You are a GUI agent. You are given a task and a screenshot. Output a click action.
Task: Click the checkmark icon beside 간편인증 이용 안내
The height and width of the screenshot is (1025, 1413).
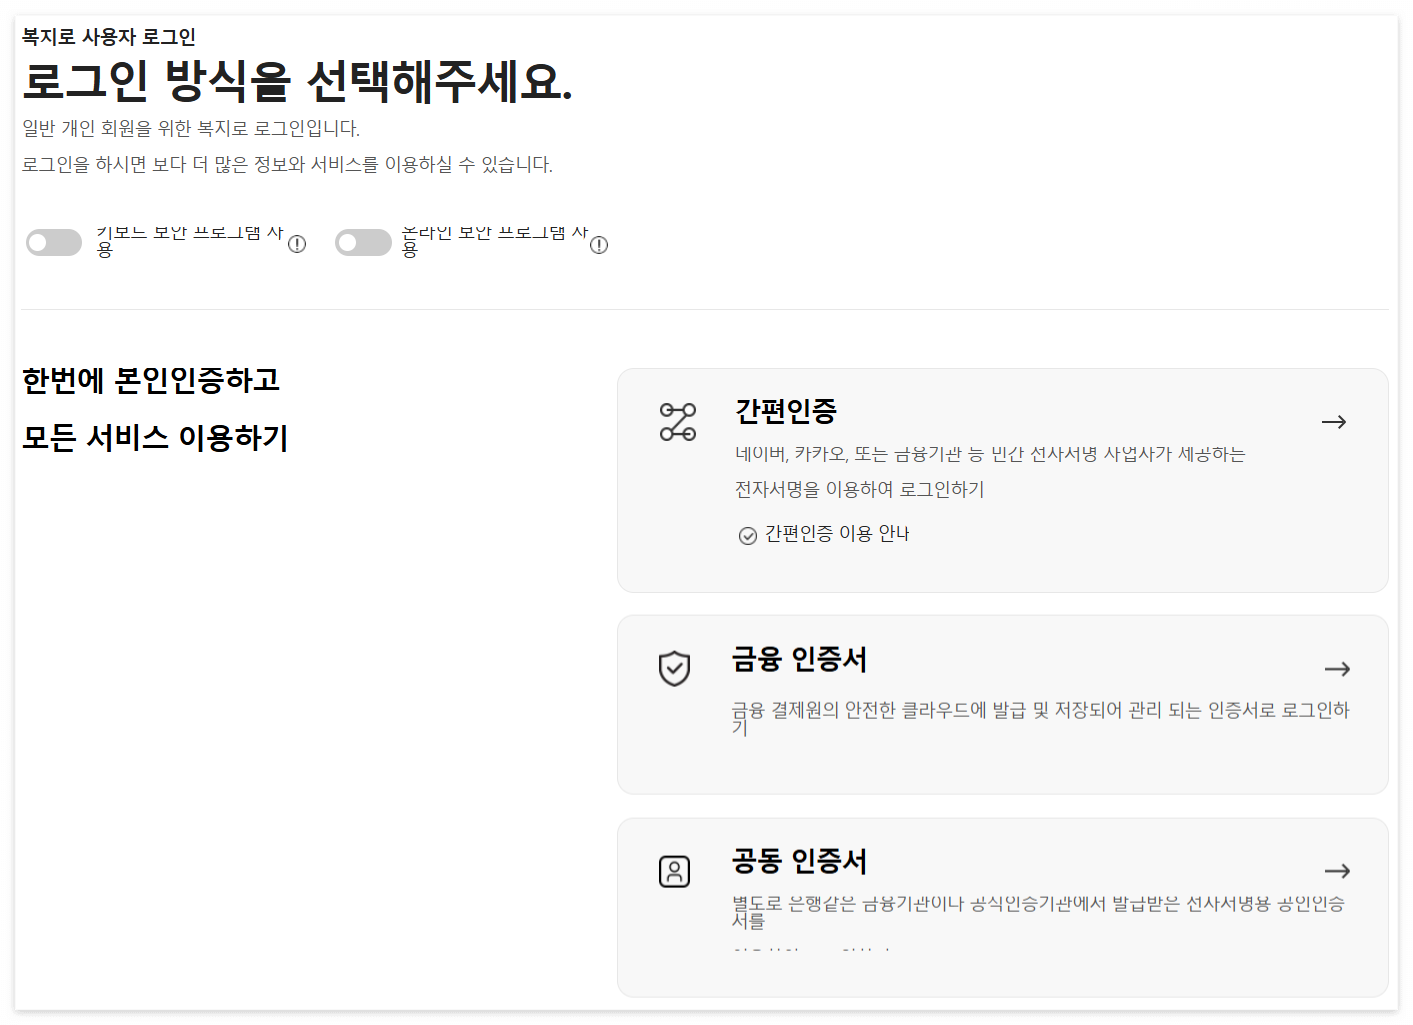[747, 535]
